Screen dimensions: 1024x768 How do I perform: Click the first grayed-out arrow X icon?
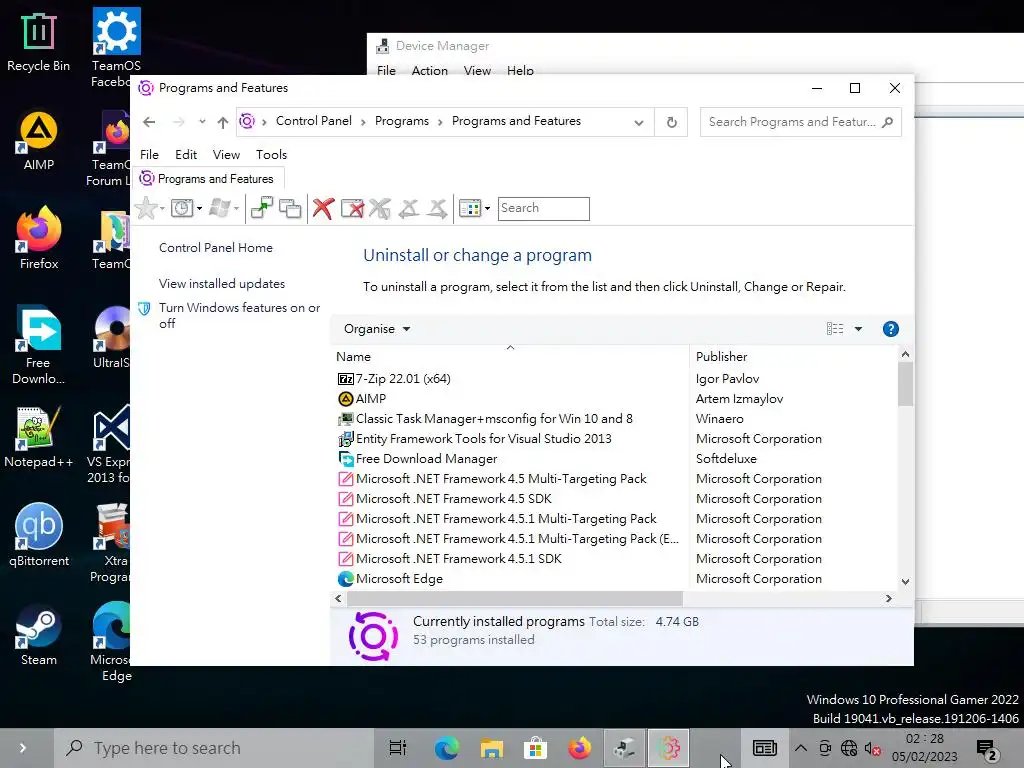tap(409, 208)
